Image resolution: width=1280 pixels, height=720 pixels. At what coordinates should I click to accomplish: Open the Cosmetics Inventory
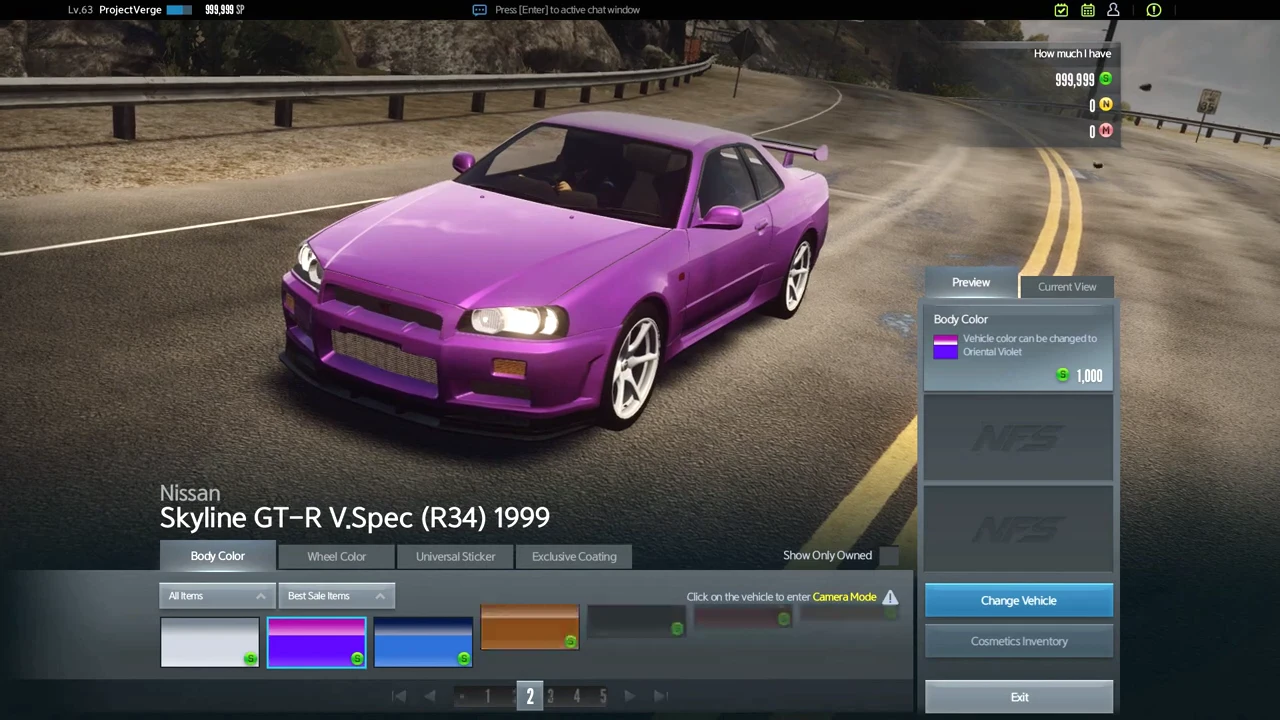tap(1018, 641)
